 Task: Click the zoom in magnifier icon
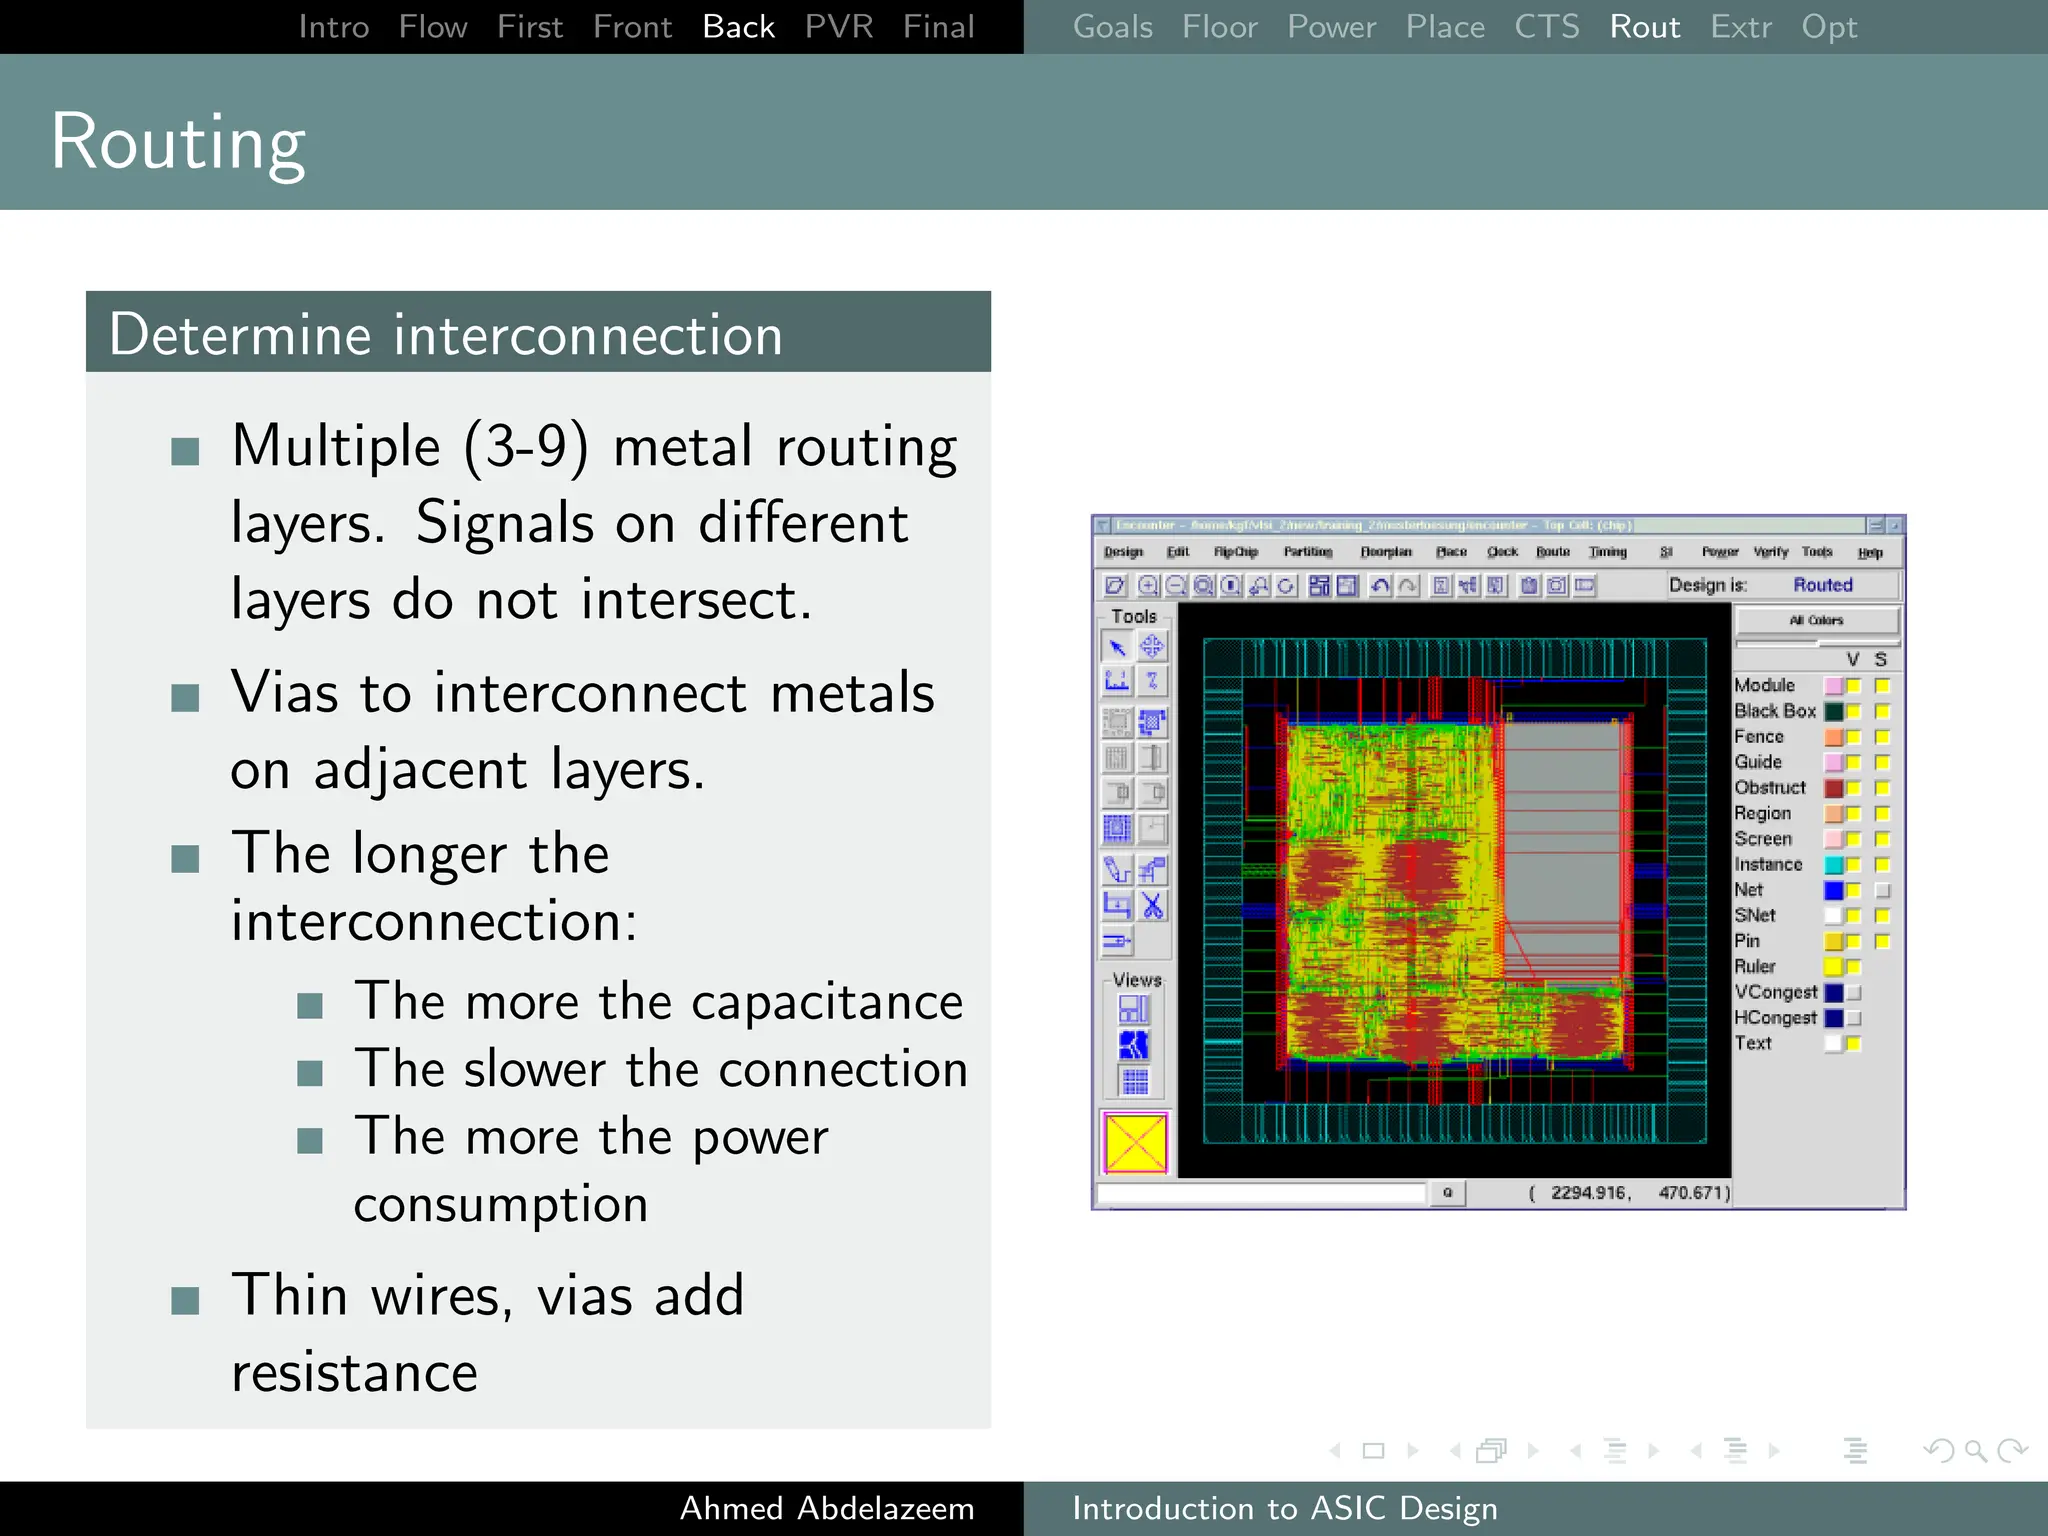(x=1148, y=586)
